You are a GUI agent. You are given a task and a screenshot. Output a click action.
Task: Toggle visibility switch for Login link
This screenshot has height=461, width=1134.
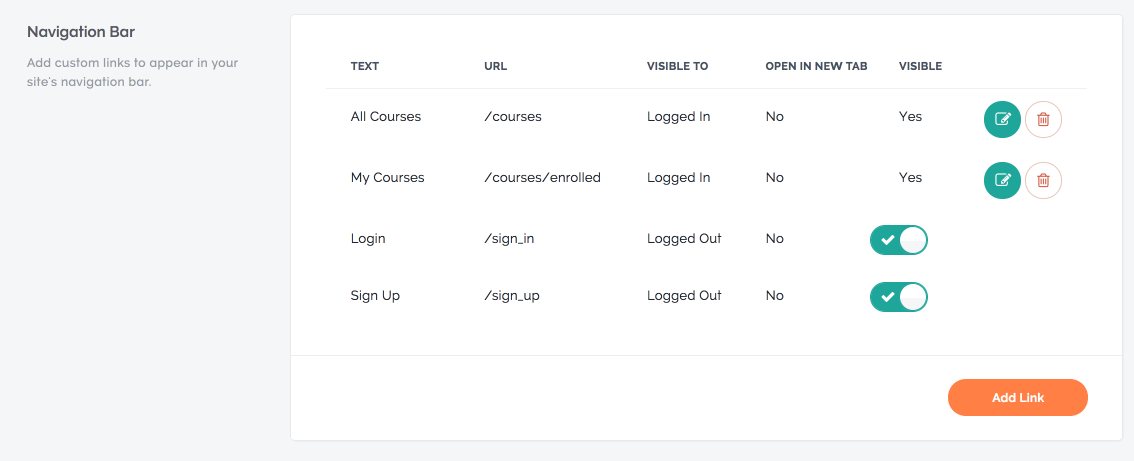coord(898,240)
